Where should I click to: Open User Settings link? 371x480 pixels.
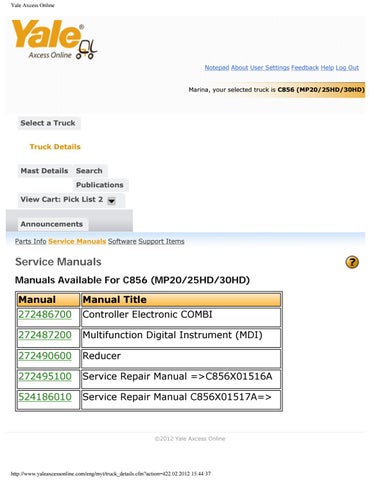(270, 68)
